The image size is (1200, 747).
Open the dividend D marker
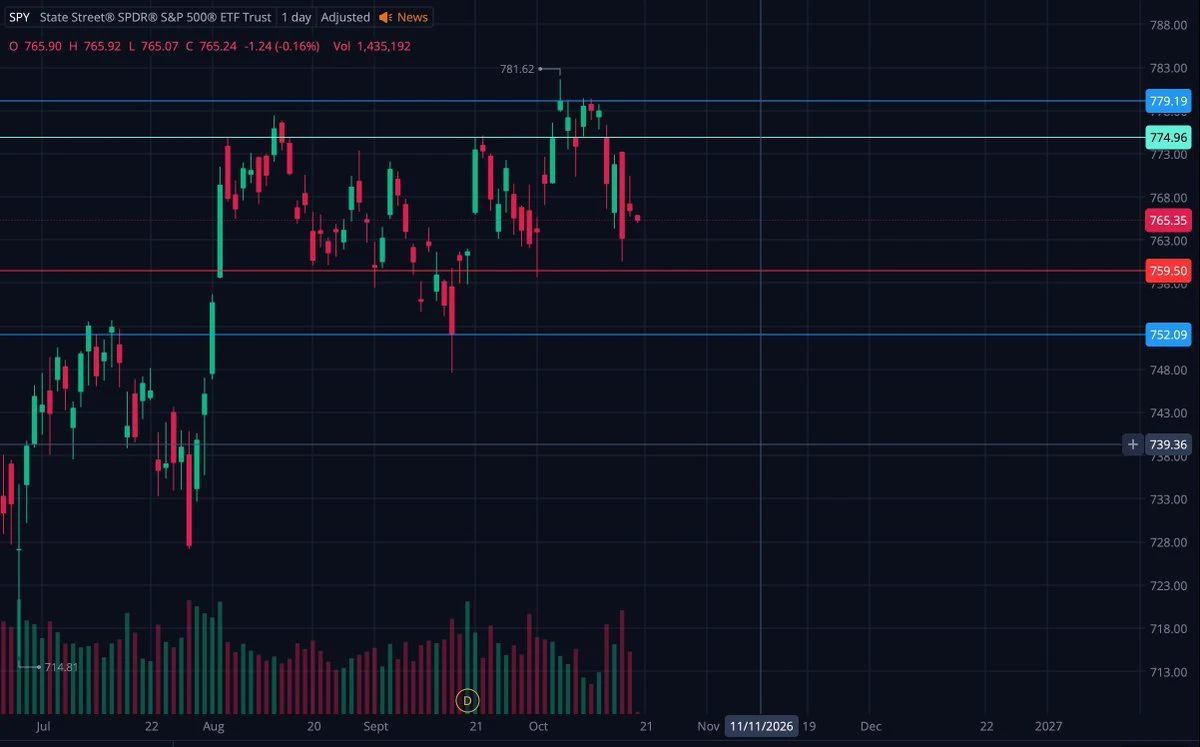[467, 701]
